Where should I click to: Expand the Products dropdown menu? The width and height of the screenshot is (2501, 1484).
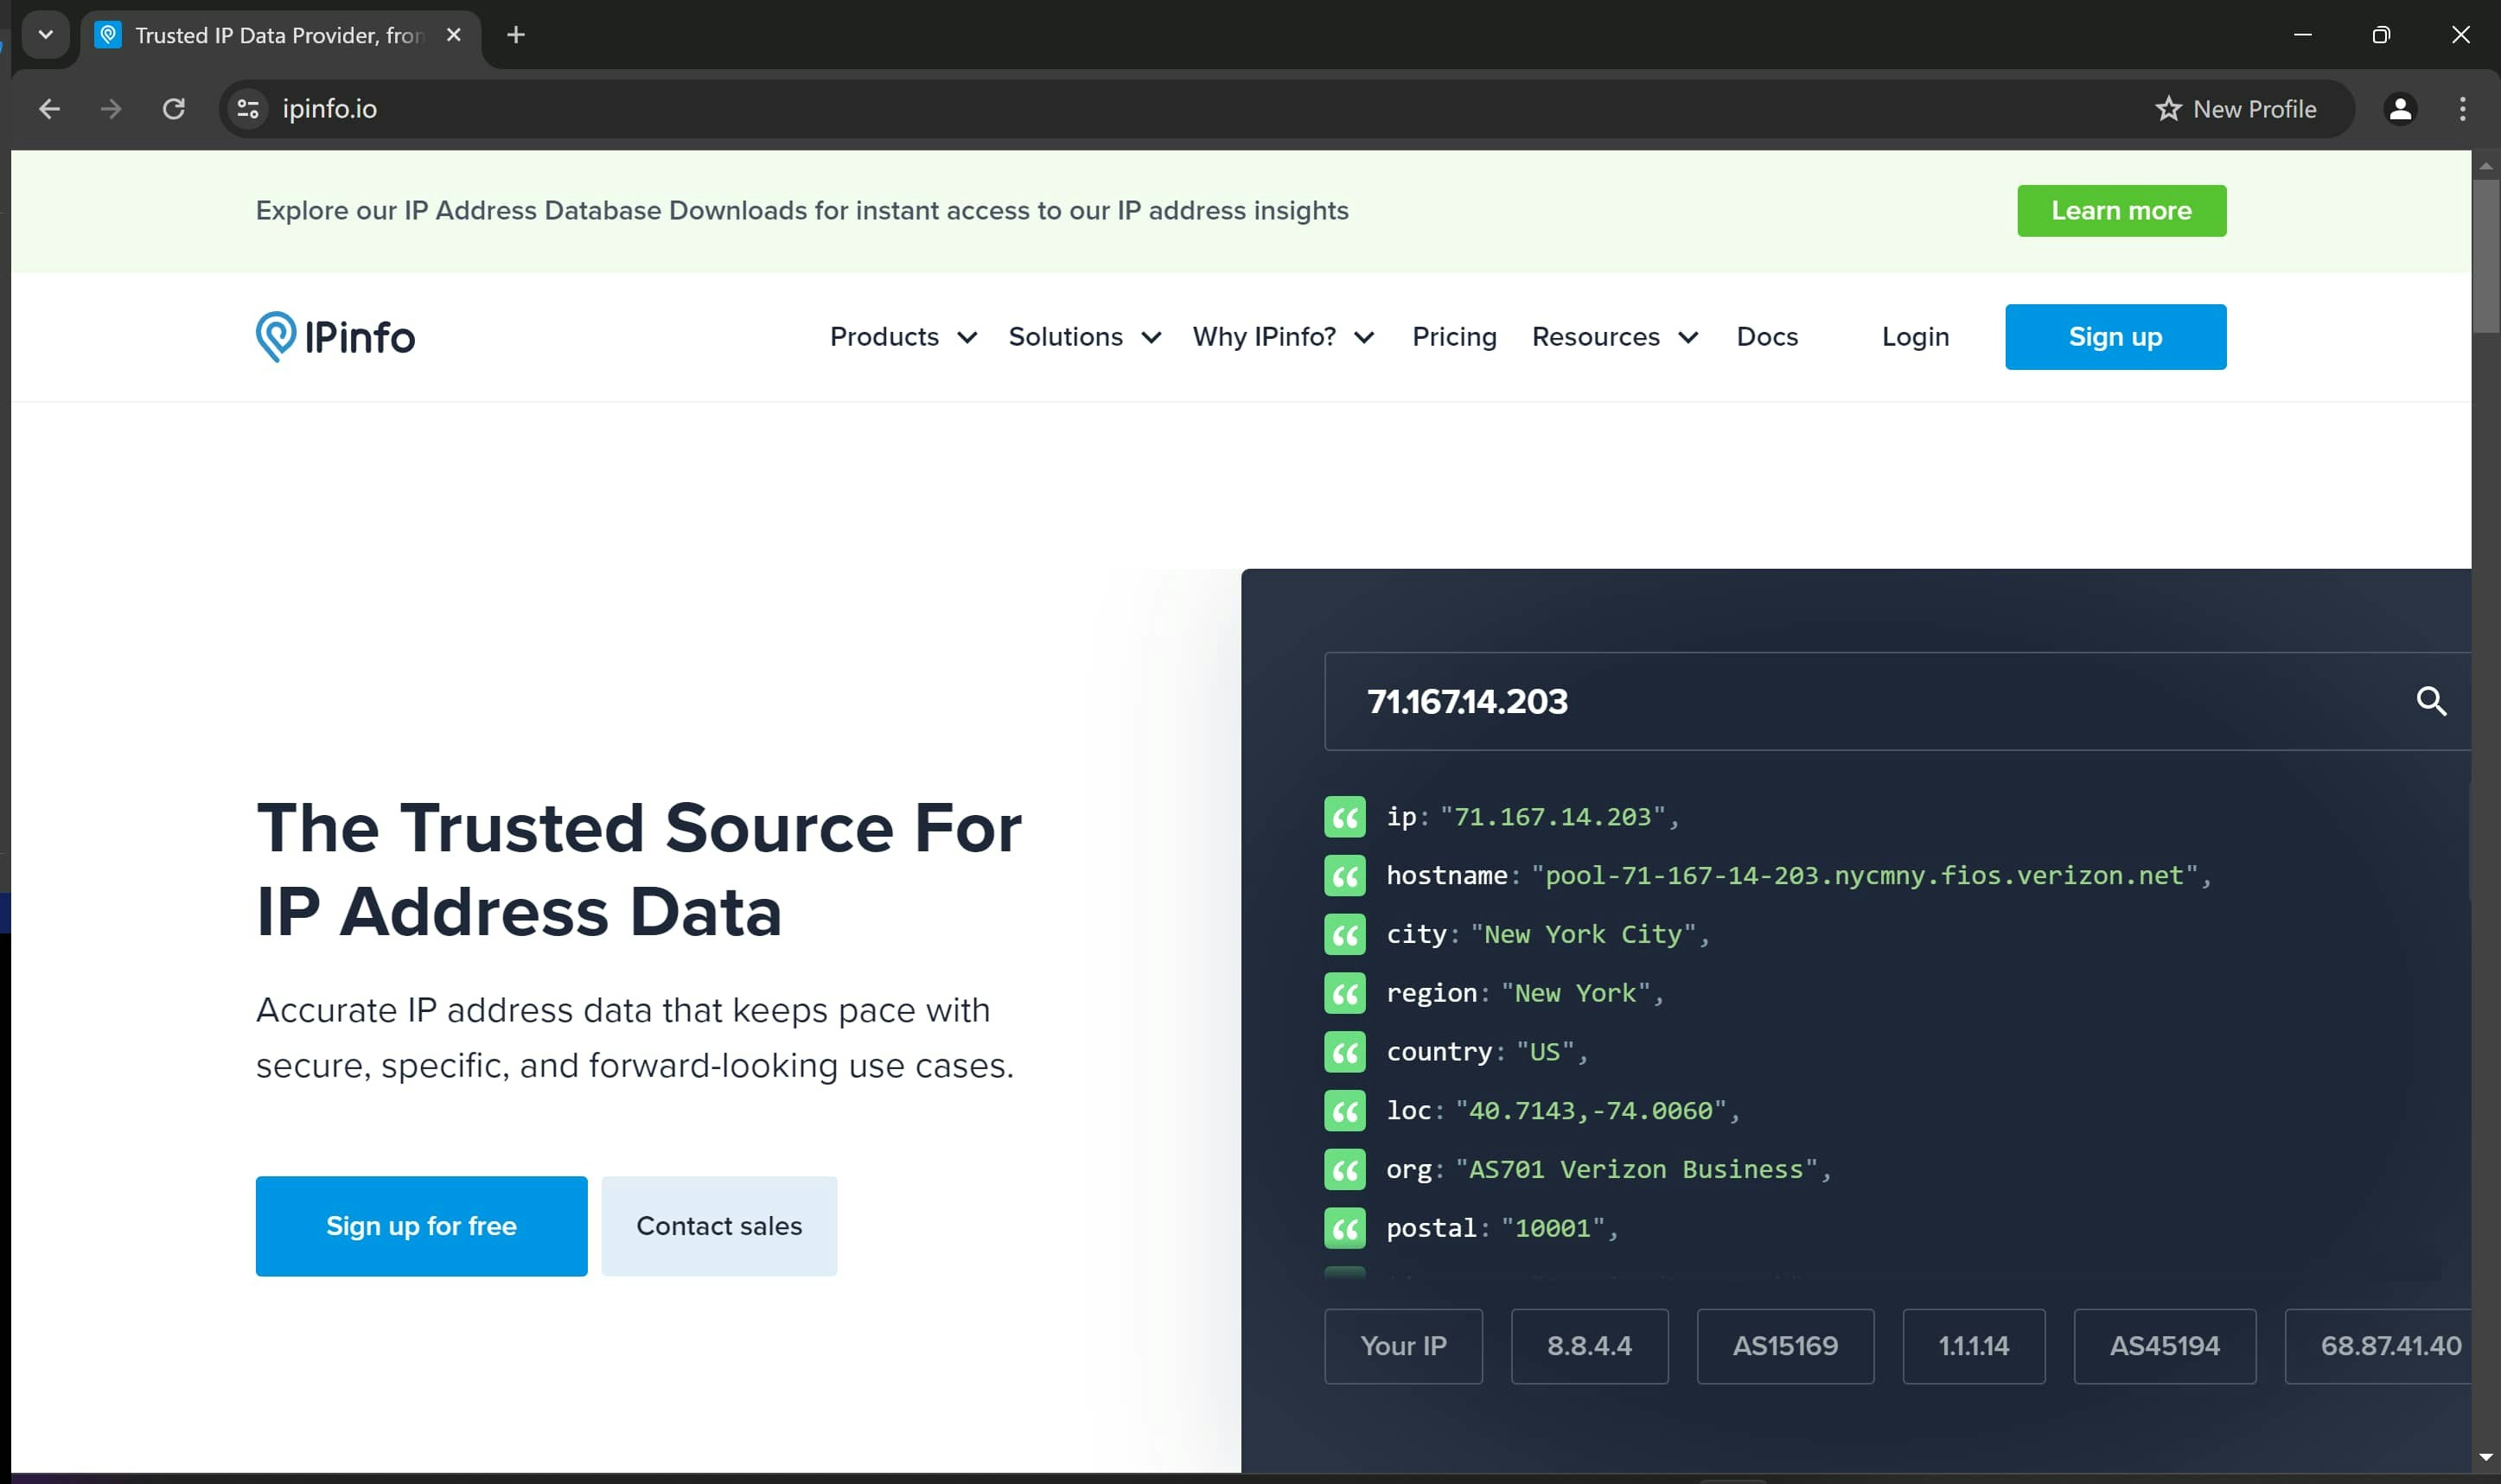902,337
